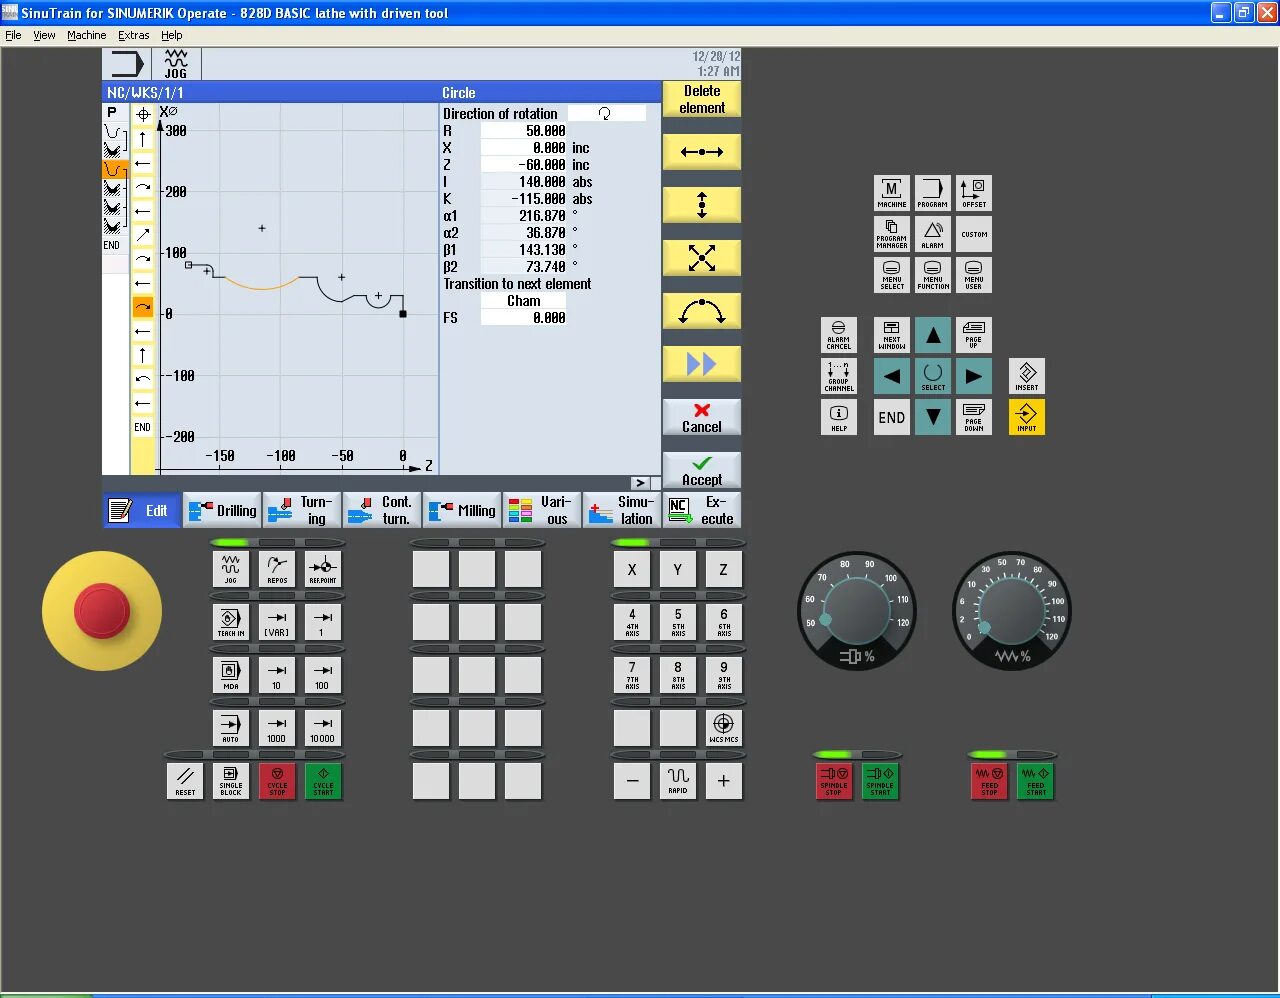Image resolution: width=1280 pixels, height=998 pixels.
Task: Click the Cancel softkey
Action: point(702,417)
